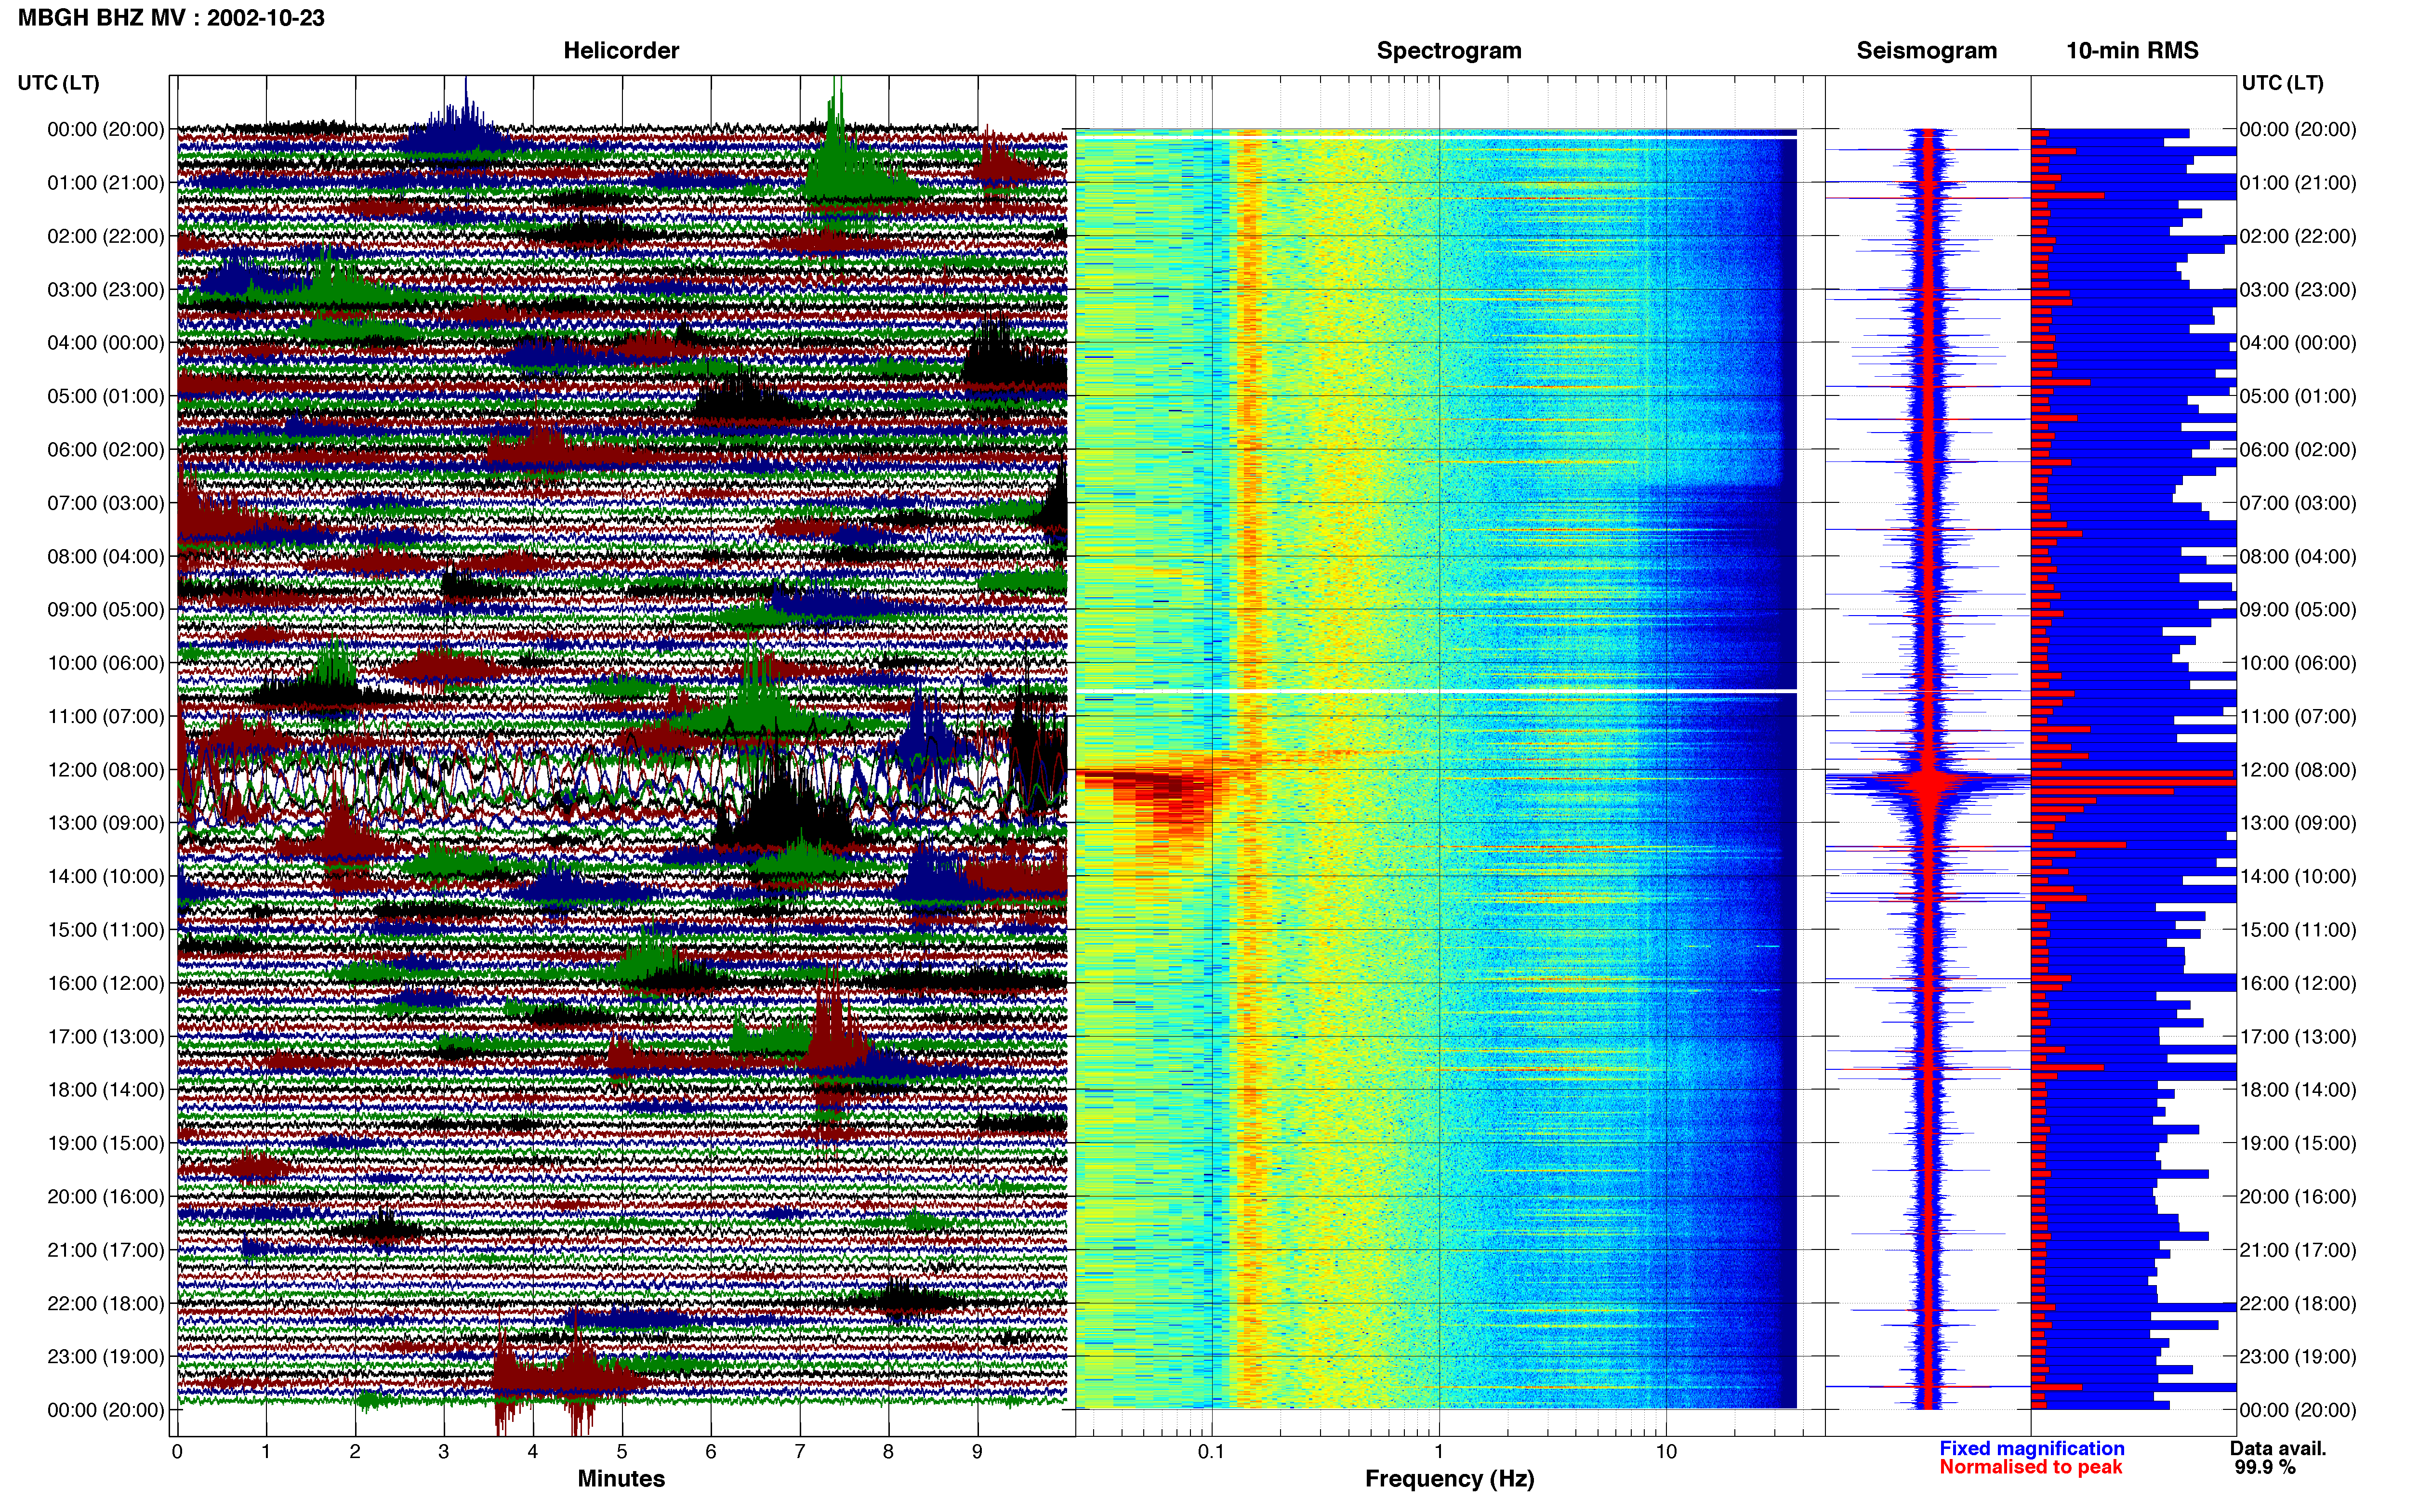Viewport: 2418px width, 1512px height.
Task: Click "01:00 (21:00)" on the Helicorder time axis
Action: point(106,183)
